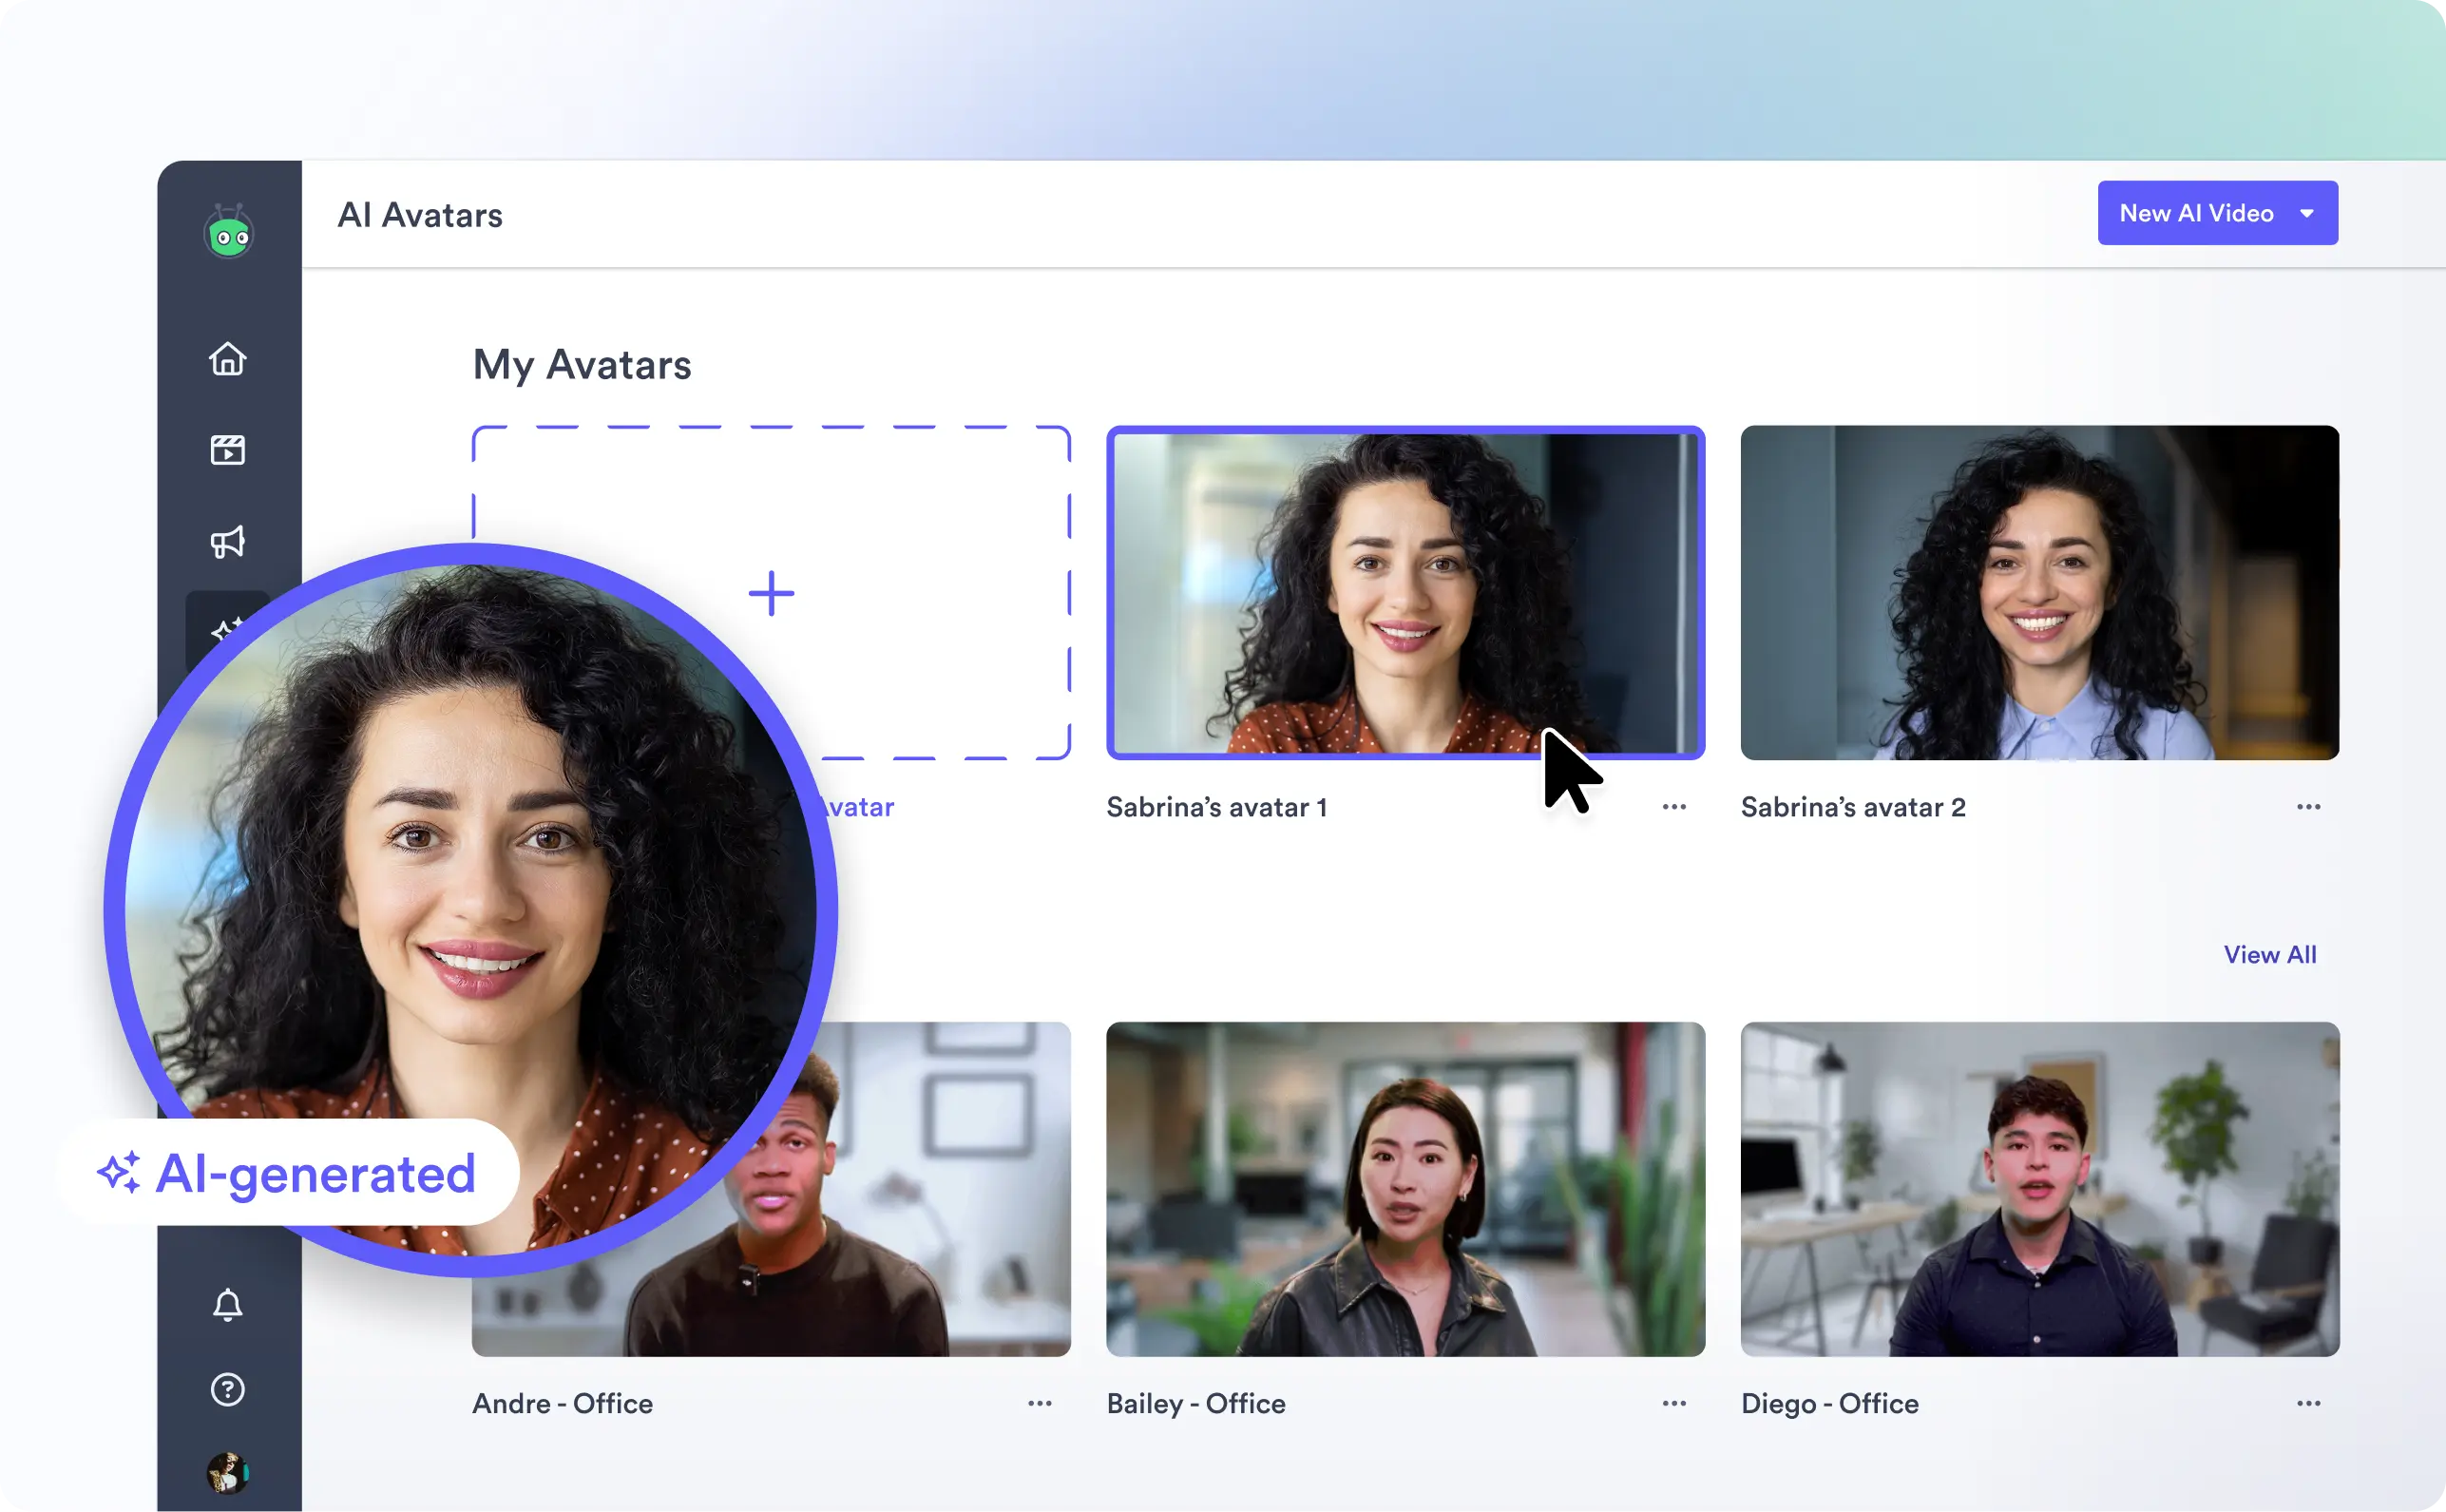Select the Diego - Office avatar thumbnail
2446x1512 pixels.
point(2039,1190)
